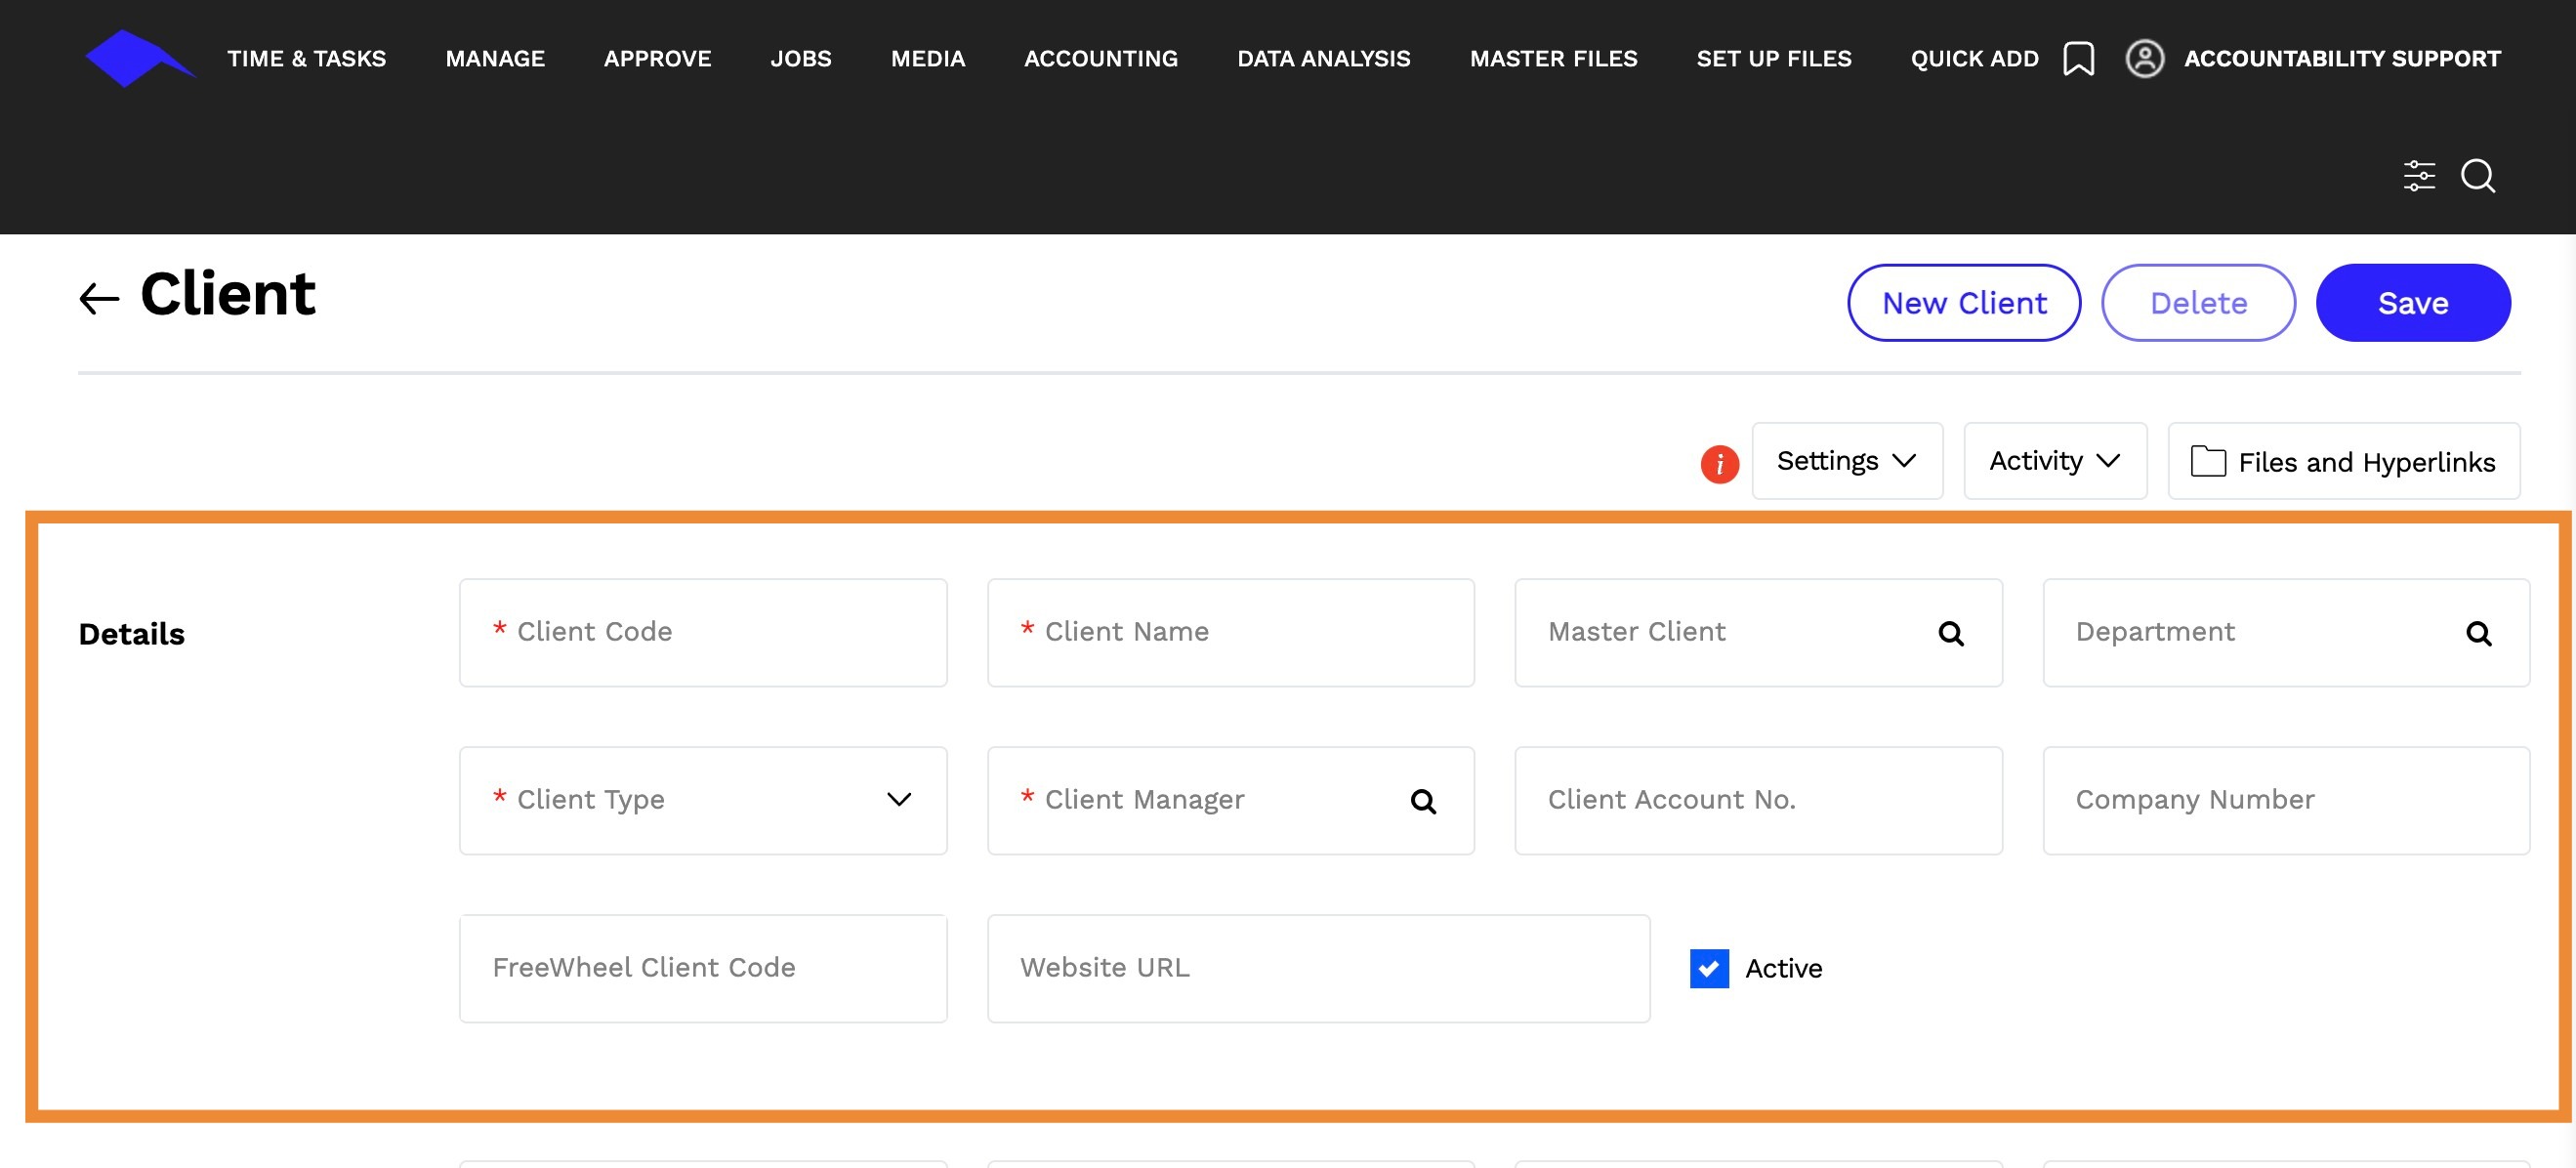Open the Client Type dropdown
The width and height of the screenshot is (2576, 1168).
click(x=703, y=800)
